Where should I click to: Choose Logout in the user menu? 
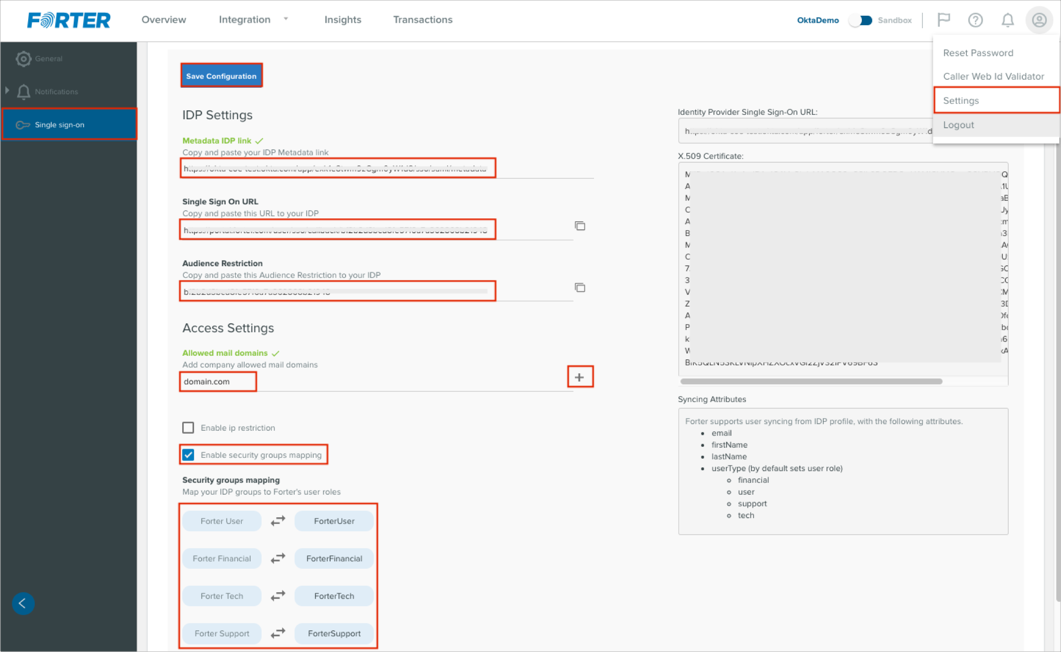(958, 125)
